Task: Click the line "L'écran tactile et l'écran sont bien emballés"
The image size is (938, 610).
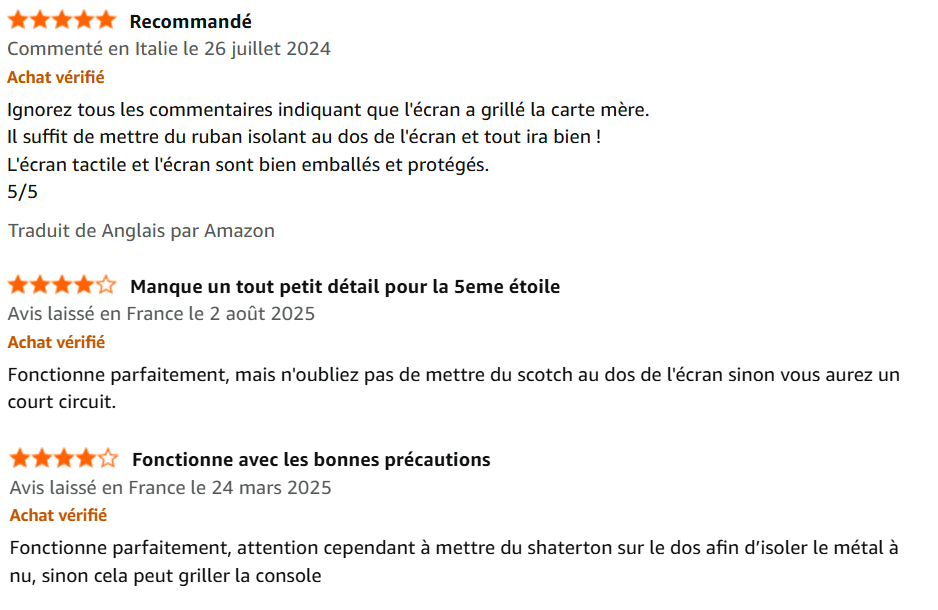Action: tap(248, 165)
